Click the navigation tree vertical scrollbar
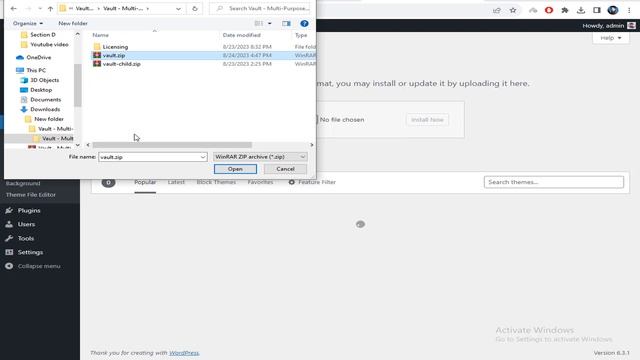This screenshot has width=640, height=360. (78, 85)
